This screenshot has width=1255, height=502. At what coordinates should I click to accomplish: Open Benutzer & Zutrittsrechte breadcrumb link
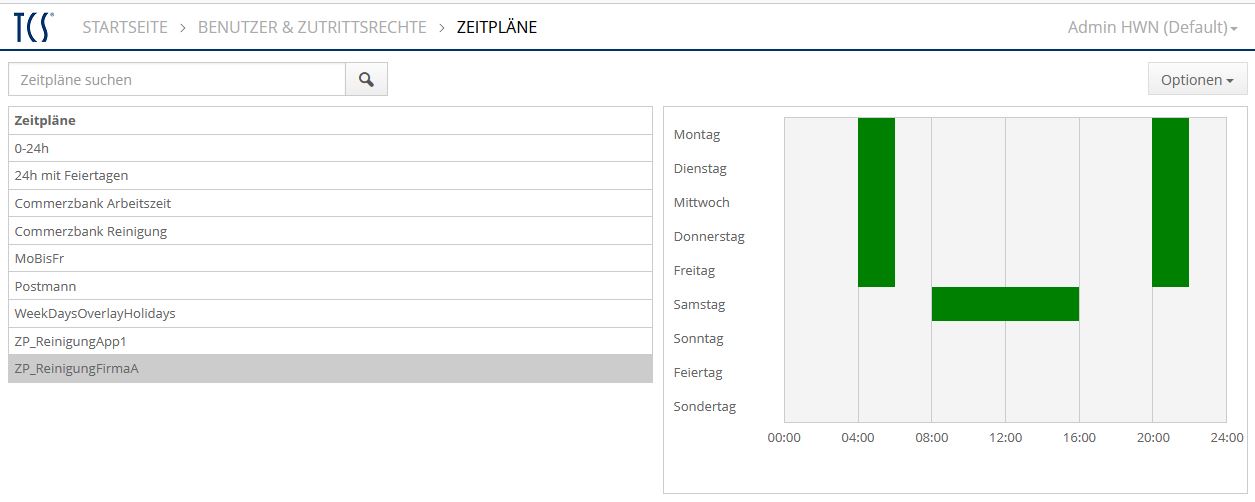tap(312, 27)
